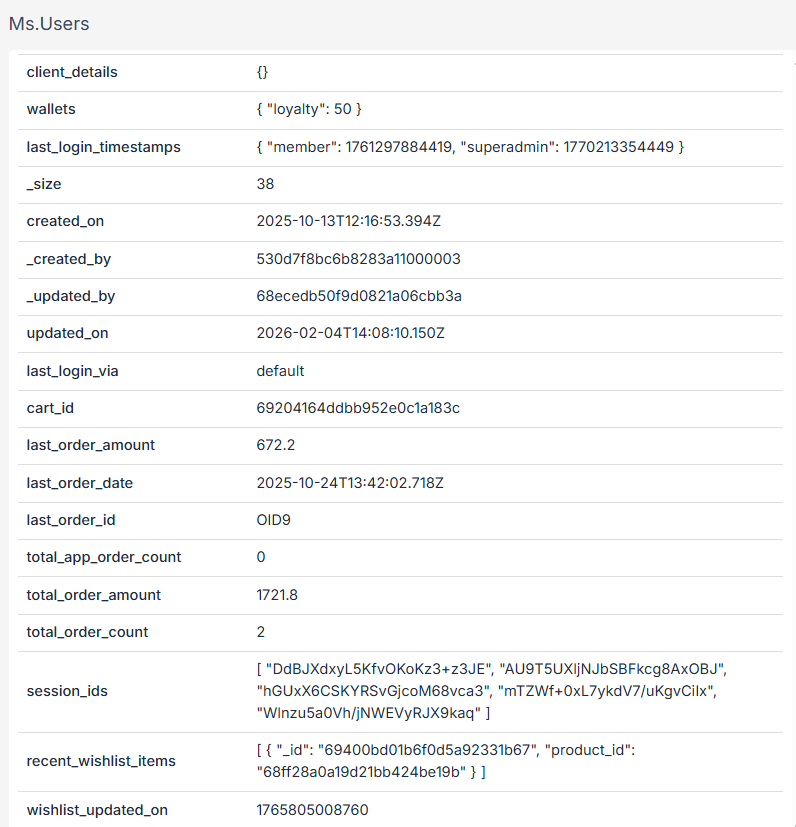796x827 pixels.
Task: Click the cart_id value
Action: pos(358,408)
